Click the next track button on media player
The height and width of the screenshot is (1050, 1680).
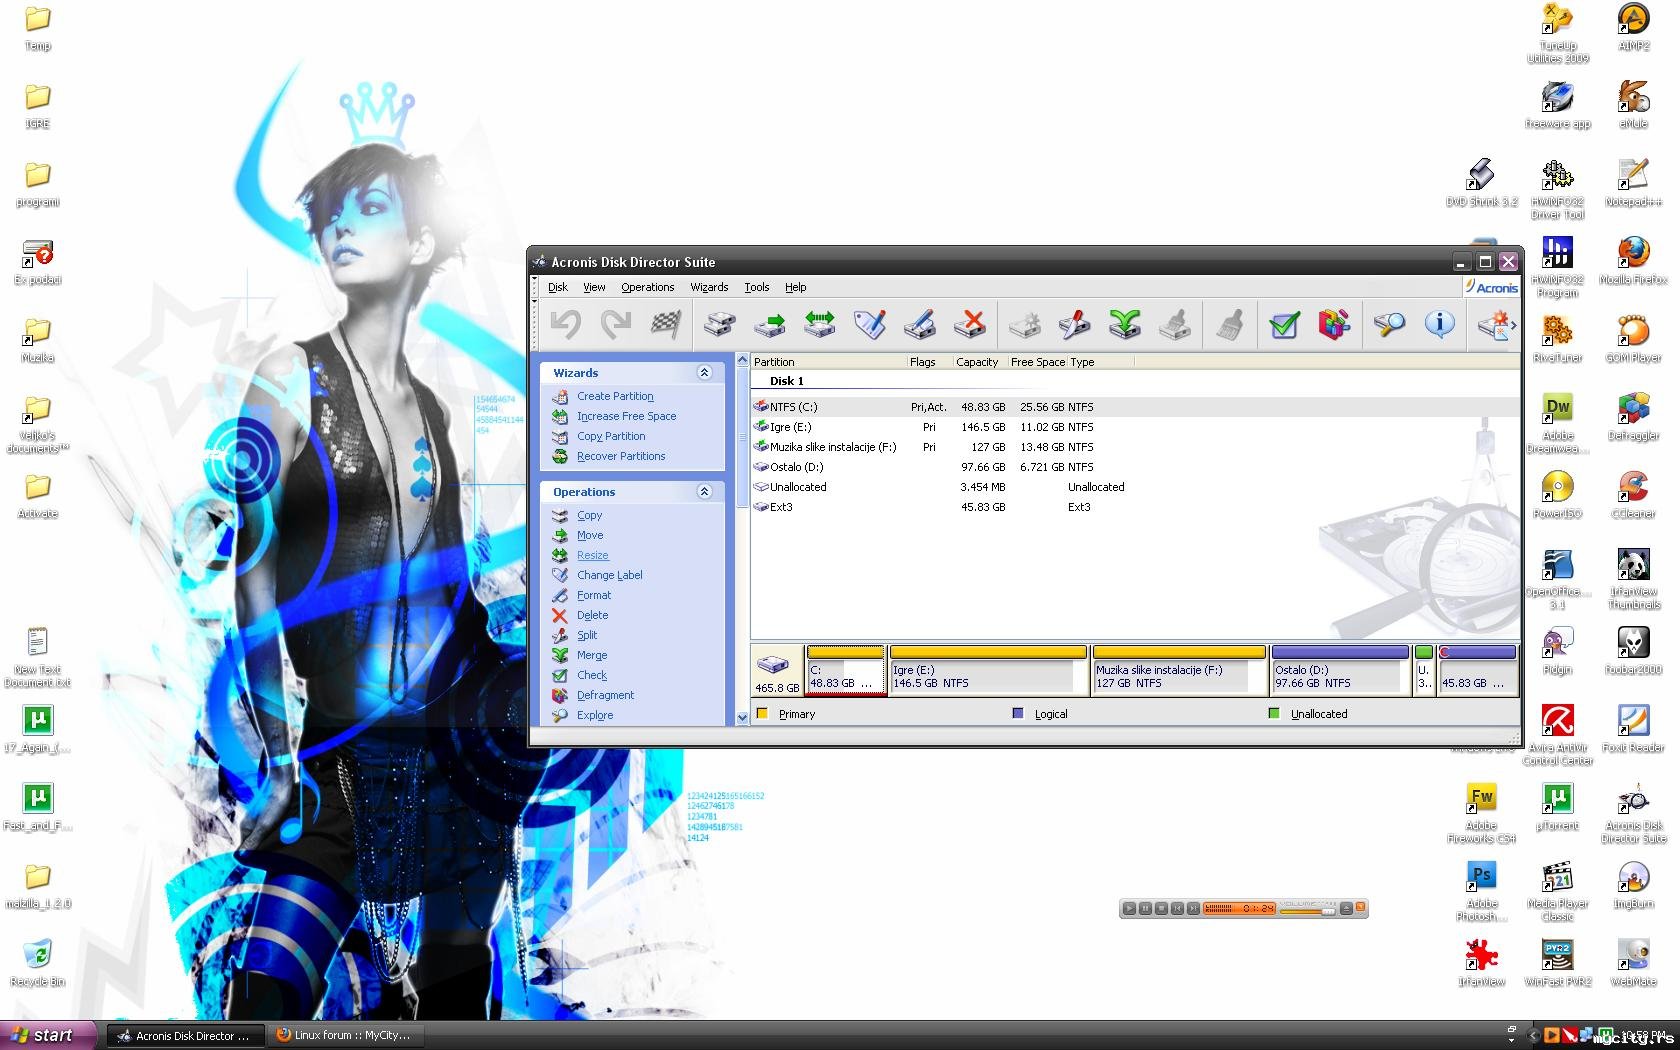1193,908
